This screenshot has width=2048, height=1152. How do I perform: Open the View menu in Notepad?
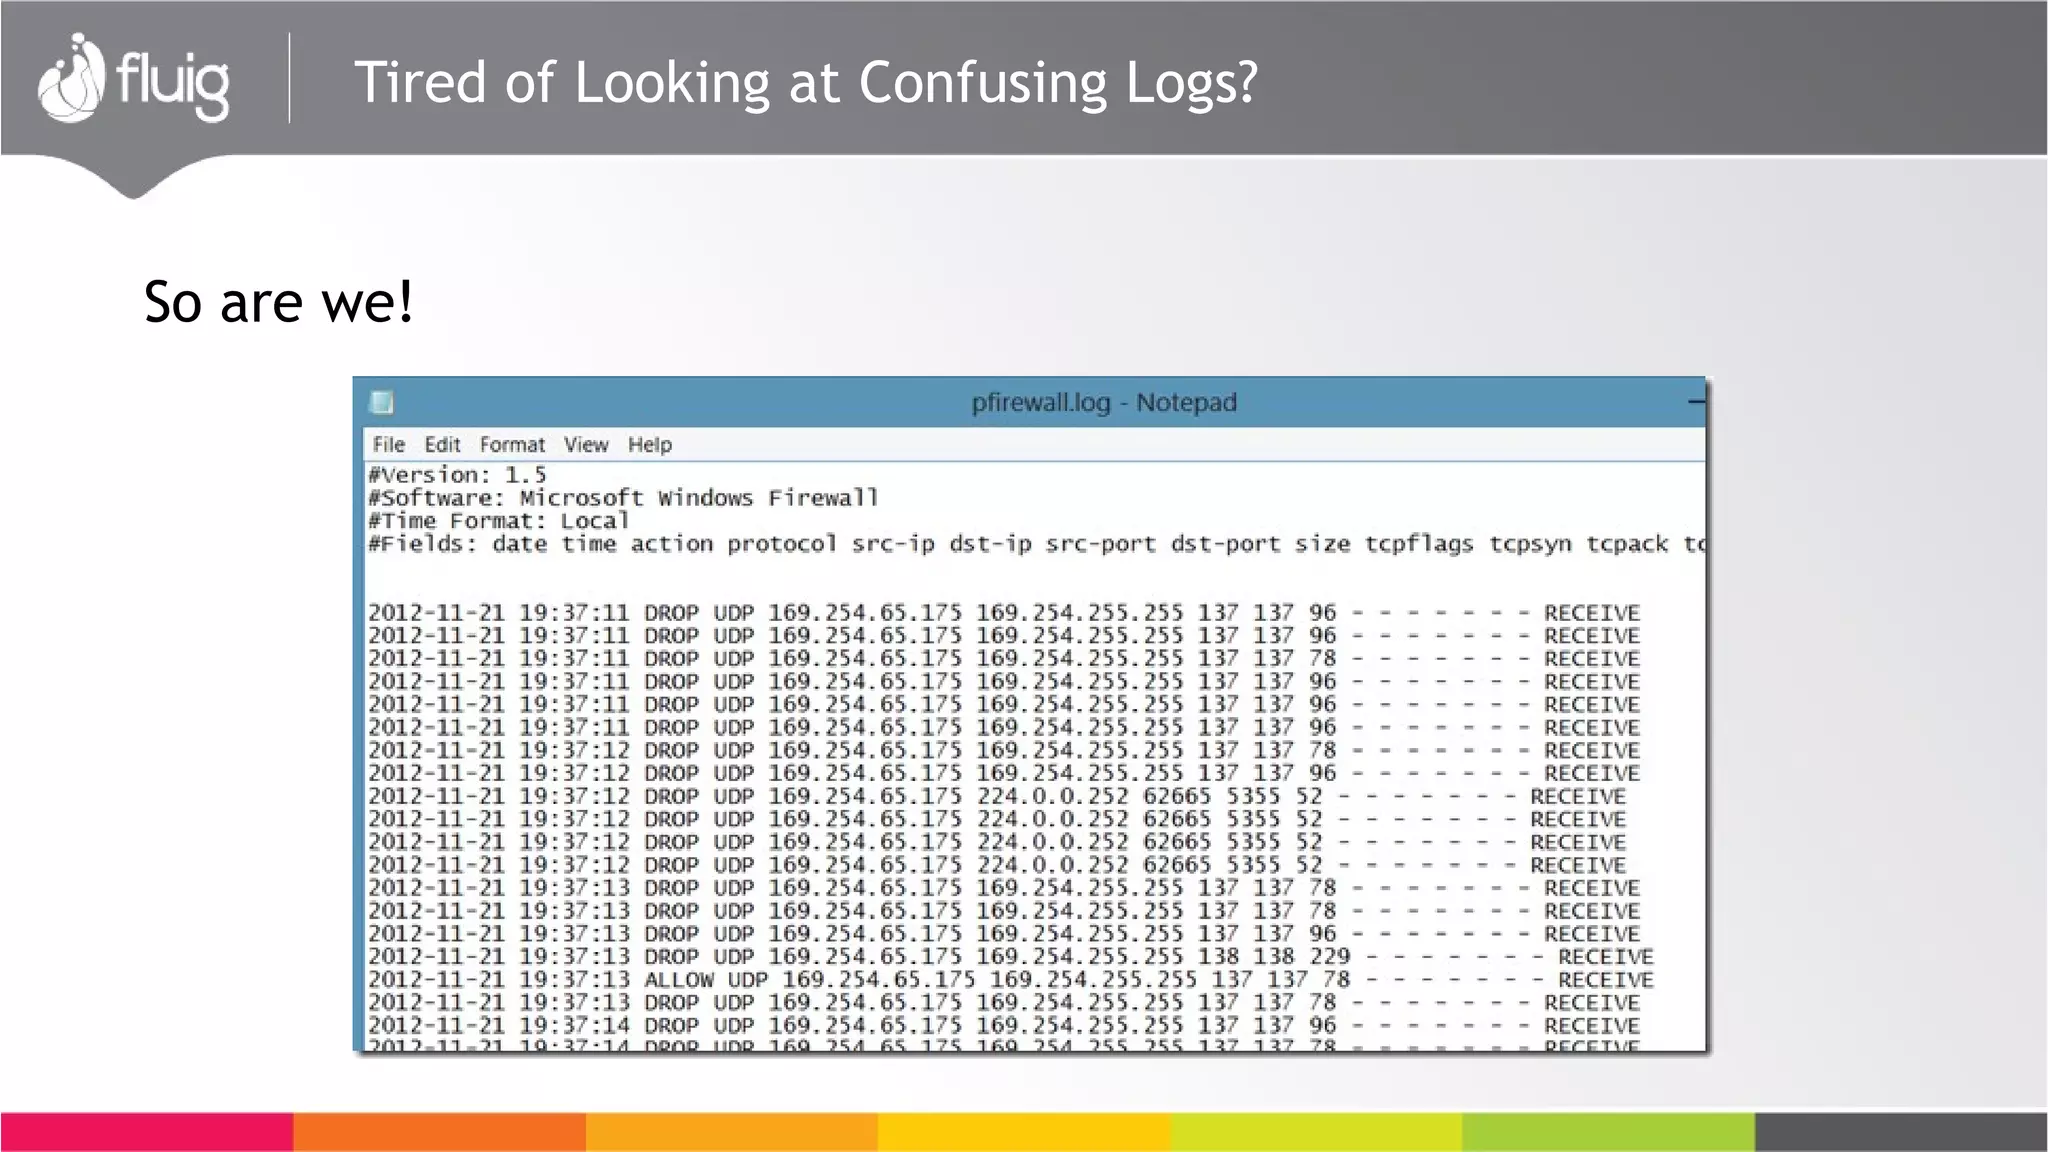585,444
